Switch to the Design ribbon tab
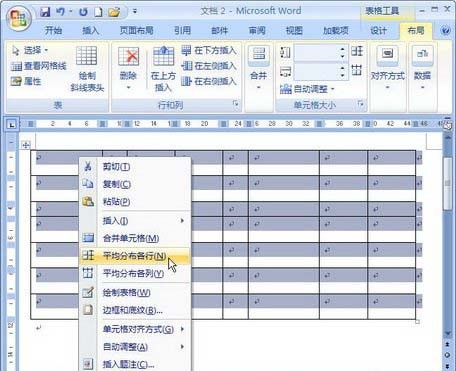456x371 pixels. (379, 31)
